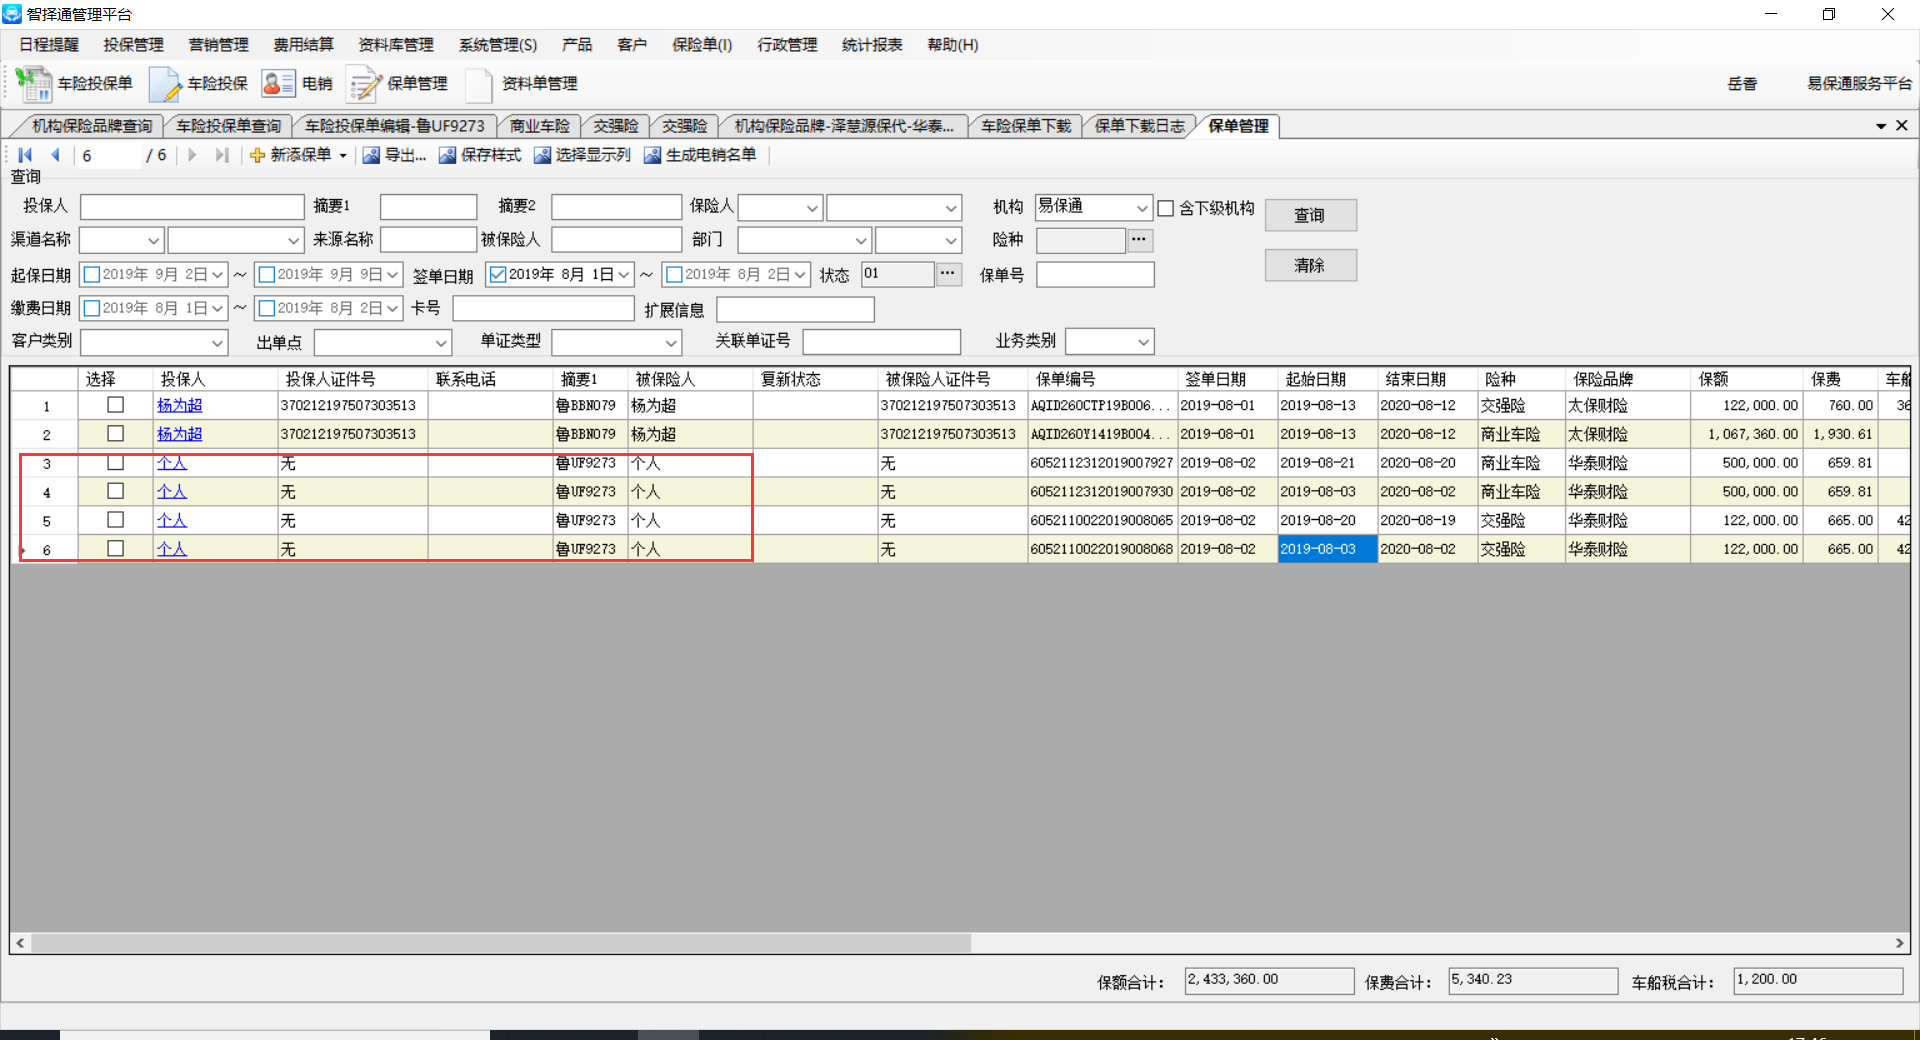Click the 查询 search button
The width and height of the screenshot is (1920, 1040).
(x=1310, y=215)
